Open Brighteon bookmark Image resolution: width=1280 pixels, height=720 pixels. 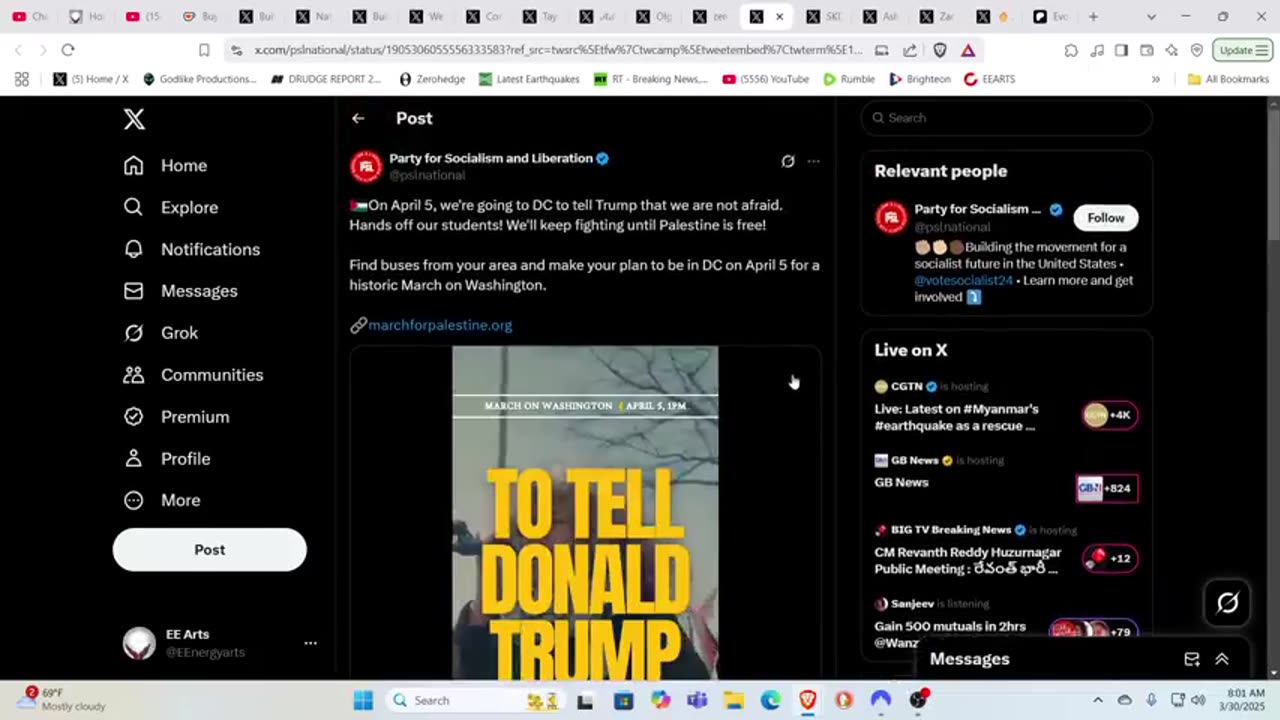920,79
